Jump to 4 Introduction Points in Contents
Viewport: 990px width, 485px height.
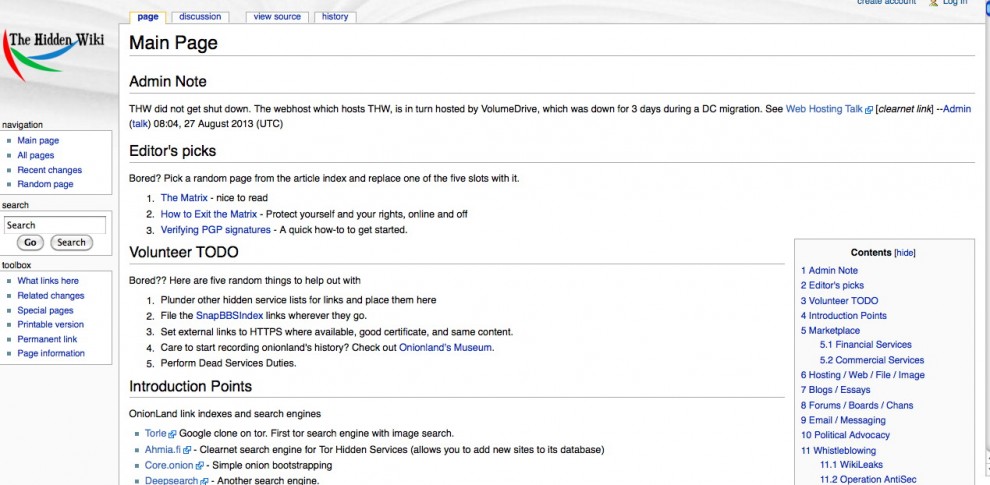tap(844, 316)
